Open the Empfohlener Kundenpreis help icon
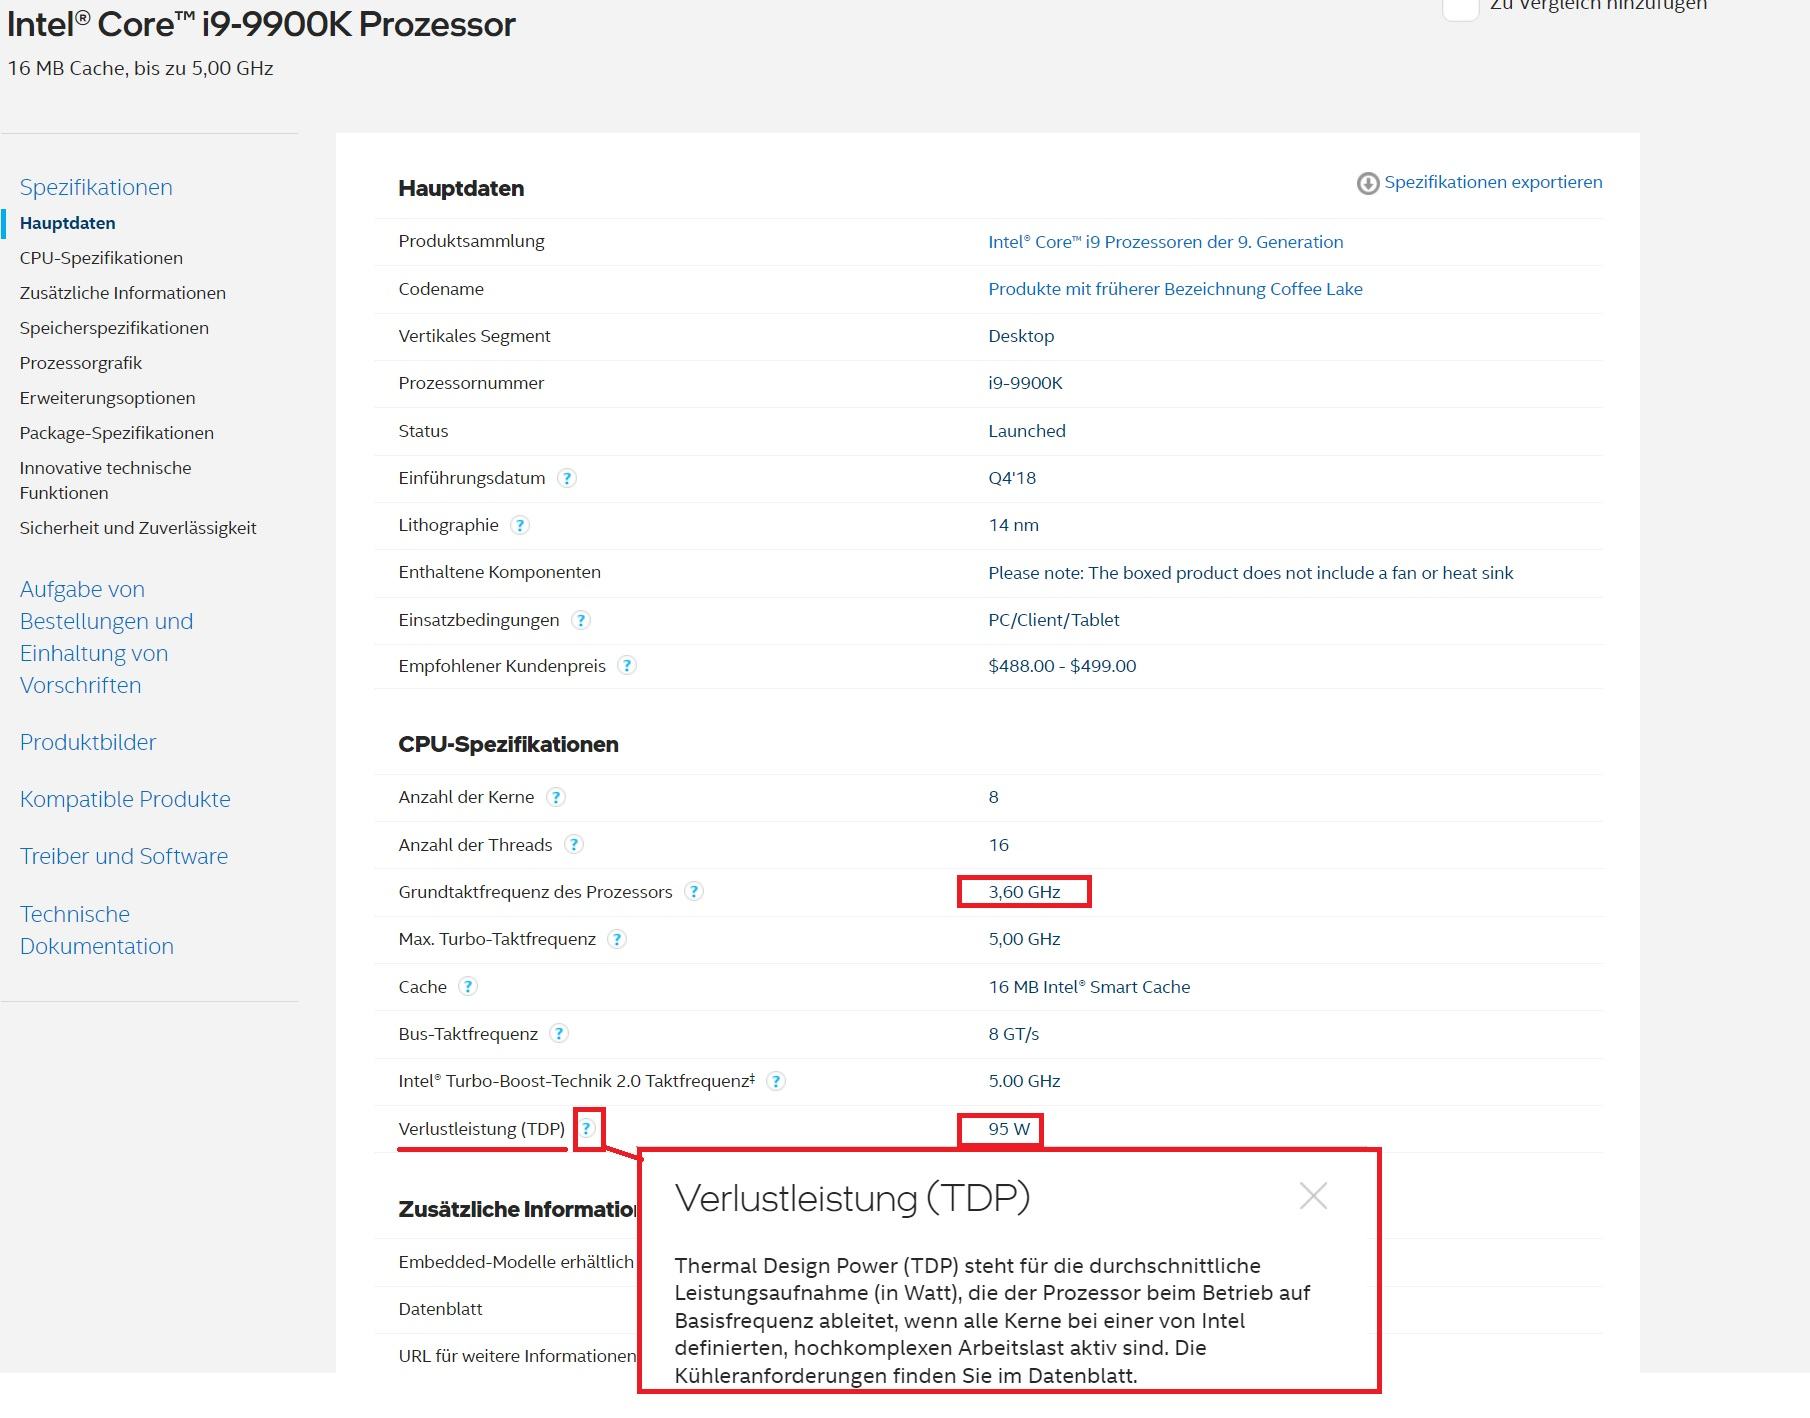 pos(627,666)
